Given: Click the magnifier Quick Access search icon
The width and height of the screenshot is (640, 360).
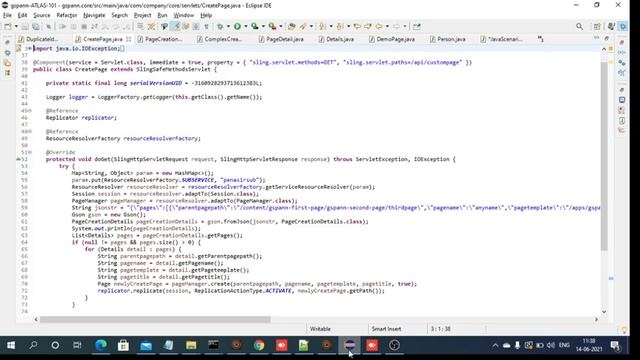Looking at the screenshot, I should click(580, 27).
